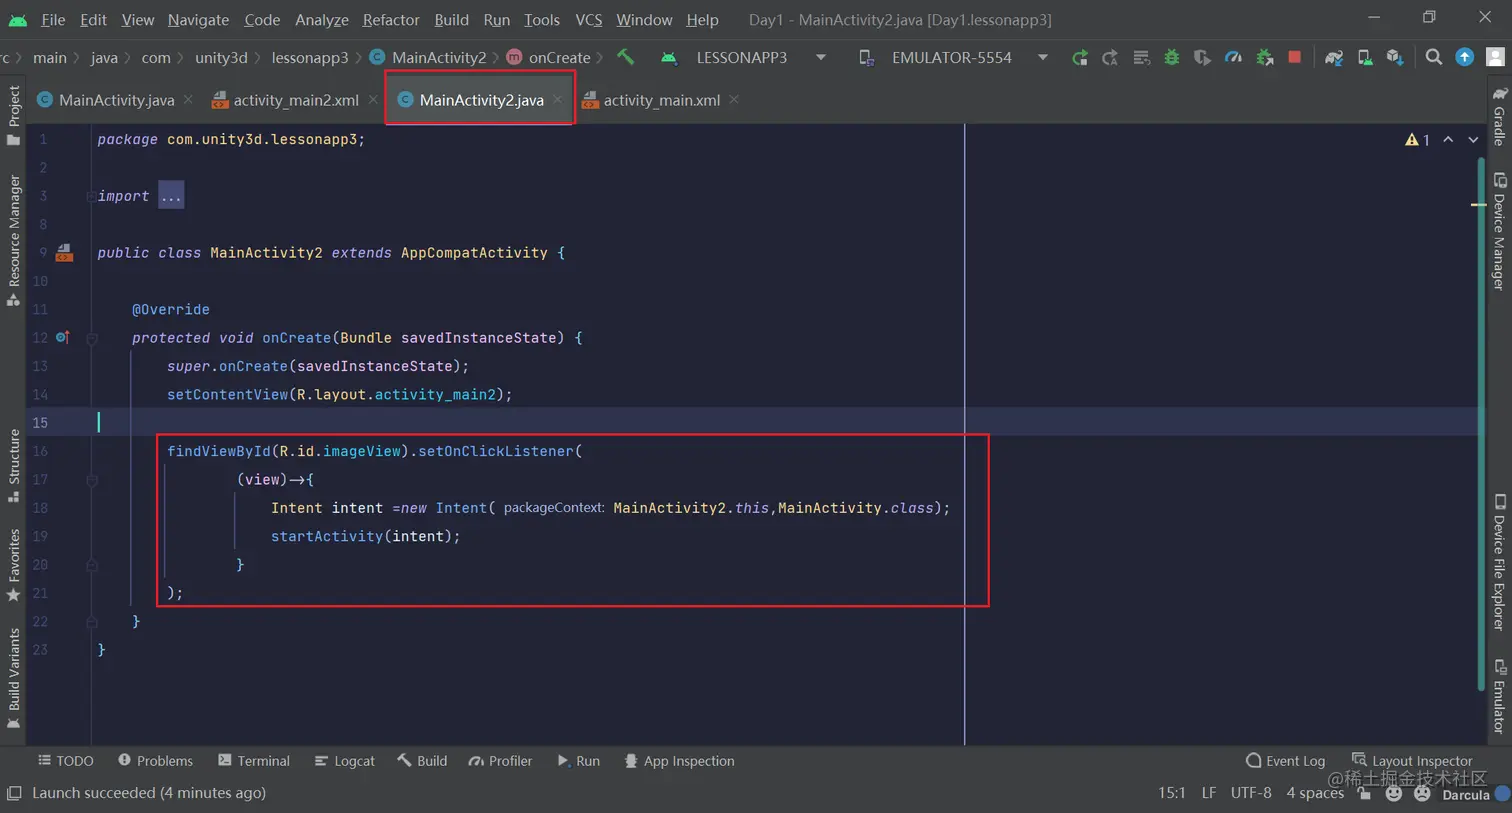Click the Search Everywhere magnifier icon
1512x813 pixels.
(1434, 57)
